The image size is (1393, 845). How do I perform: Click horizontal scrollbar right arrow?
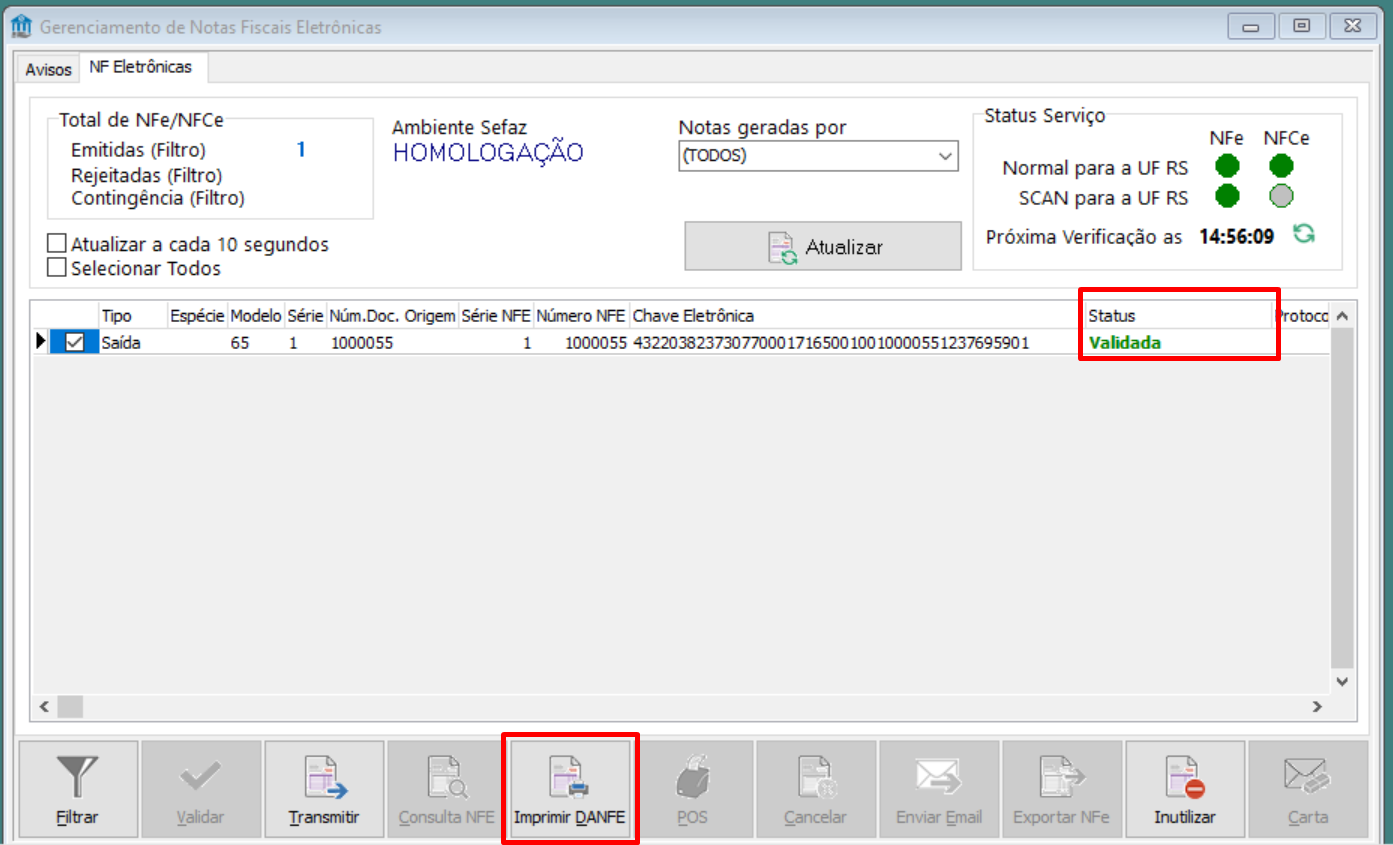pyautogui.click(x=1318, y=706)
